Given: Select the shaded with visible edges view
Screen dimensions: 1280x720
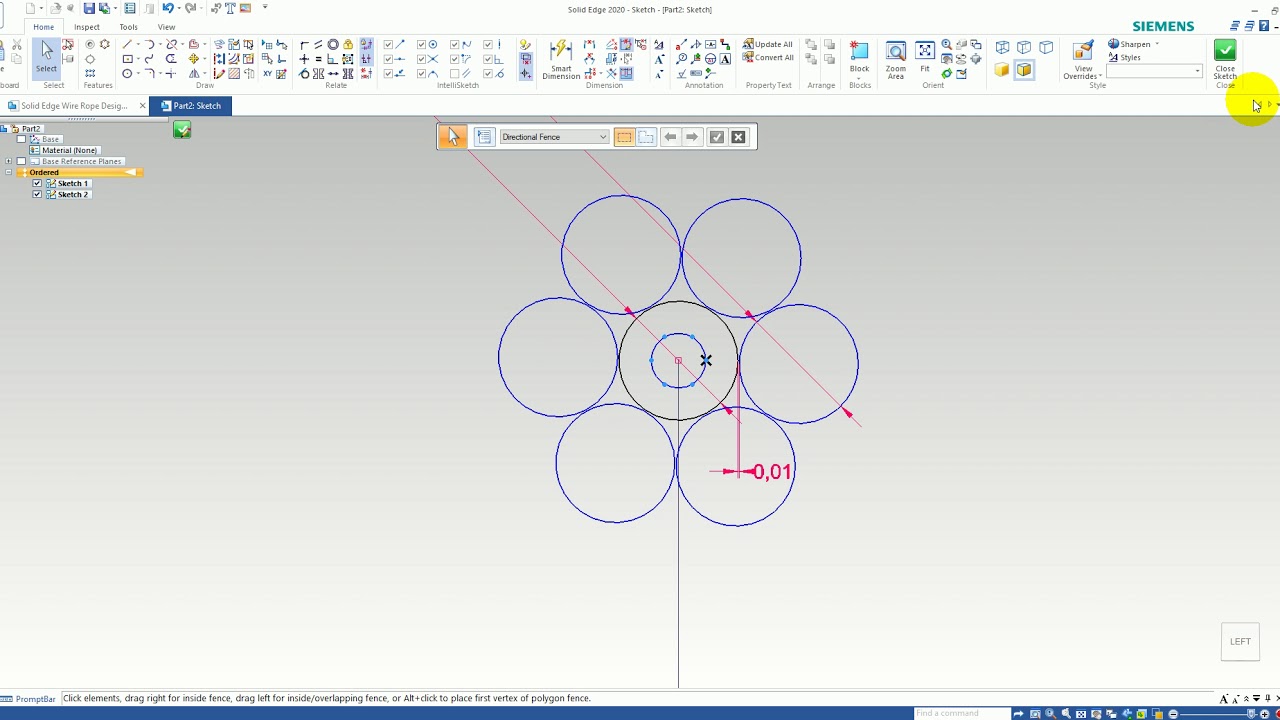Looking at the screenshot, I should pyautogui.click(x=1024, y=70).
